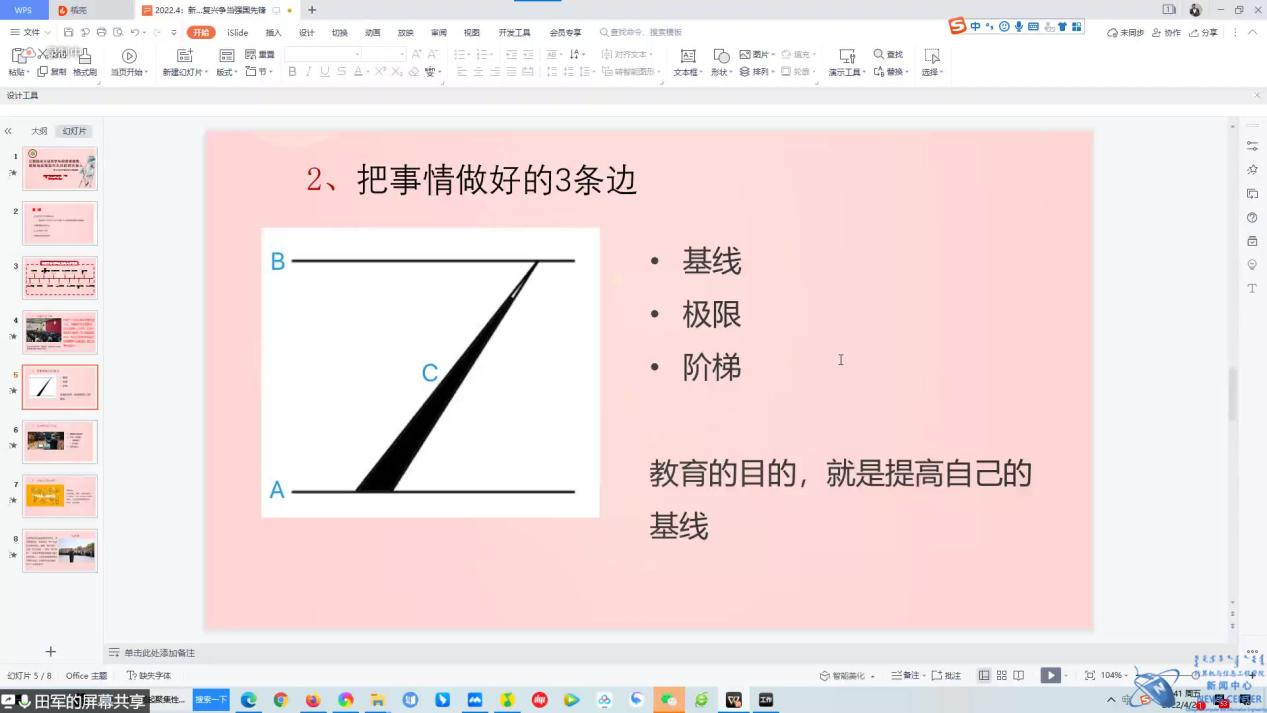This screenshot has width=1267, height=713.
Task: Click the Collaborate (协作) button
Action: tap(1166, 33)
